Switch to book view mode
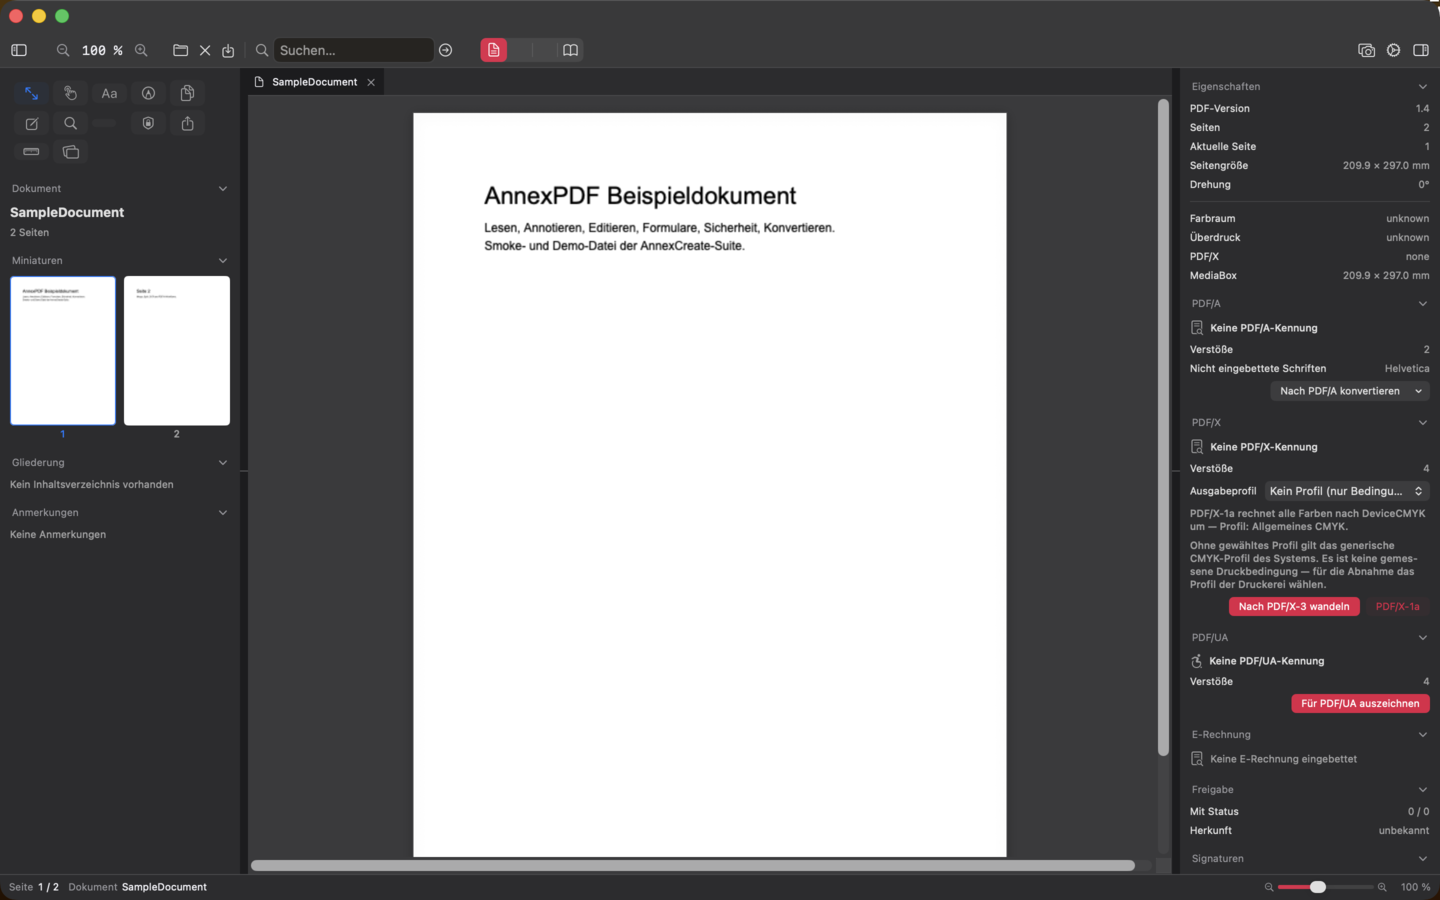Screen dimensions: 1440x900 click(570, 50)
